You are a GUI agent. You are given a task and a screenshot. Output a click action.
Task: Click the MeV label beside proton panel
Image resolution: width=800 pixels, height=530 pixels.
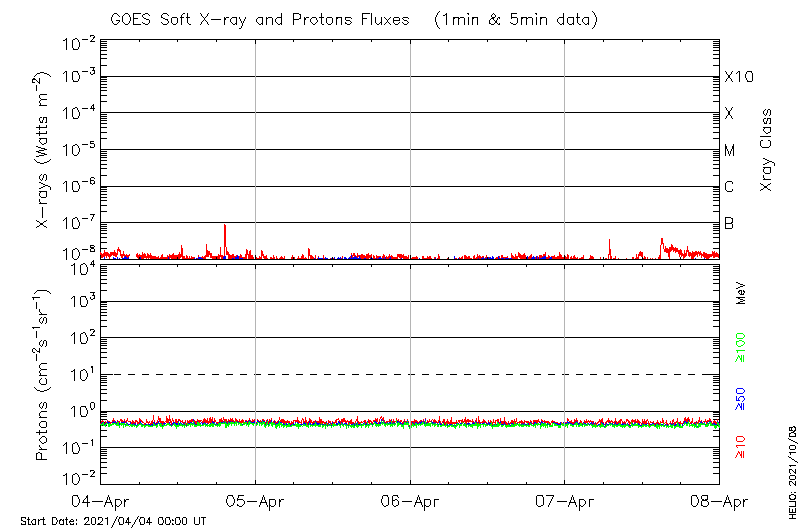[741, 293]
